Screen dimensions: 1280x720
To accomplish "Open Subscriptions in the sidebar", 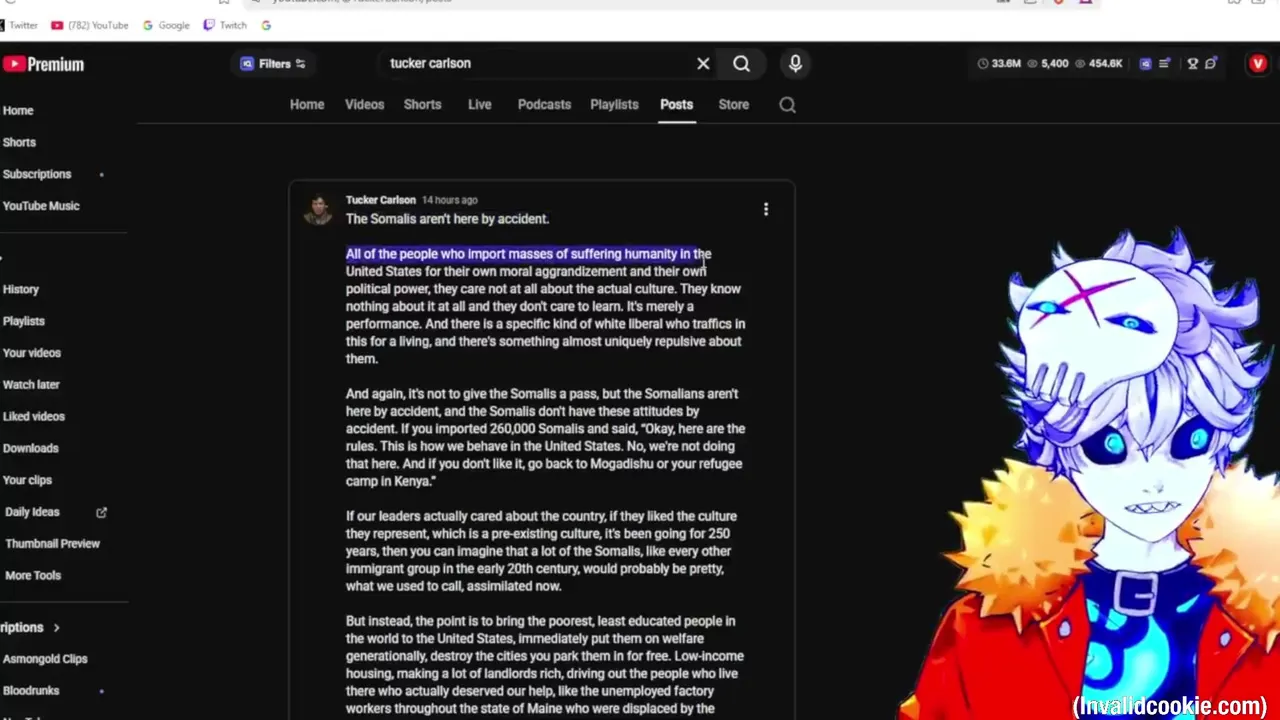I will 37,174.
